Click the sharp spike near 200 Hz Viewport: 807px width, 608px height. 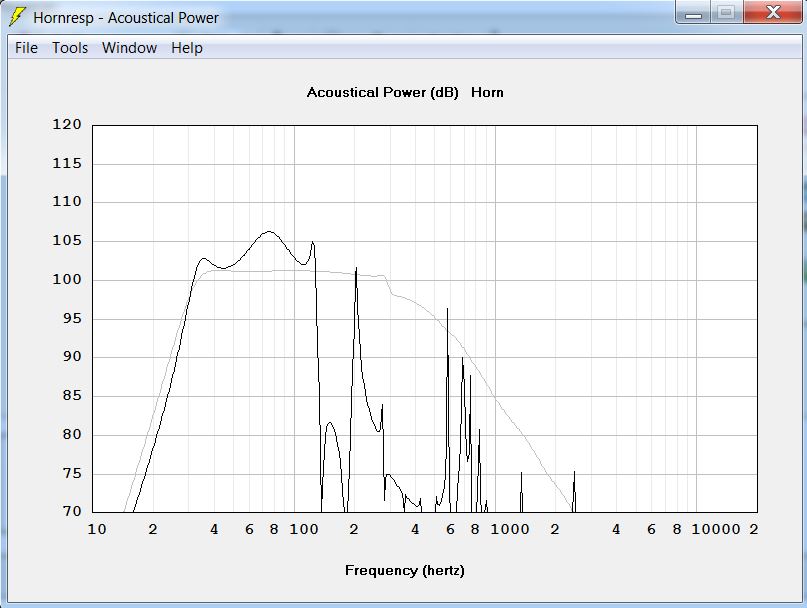(356, 268)
